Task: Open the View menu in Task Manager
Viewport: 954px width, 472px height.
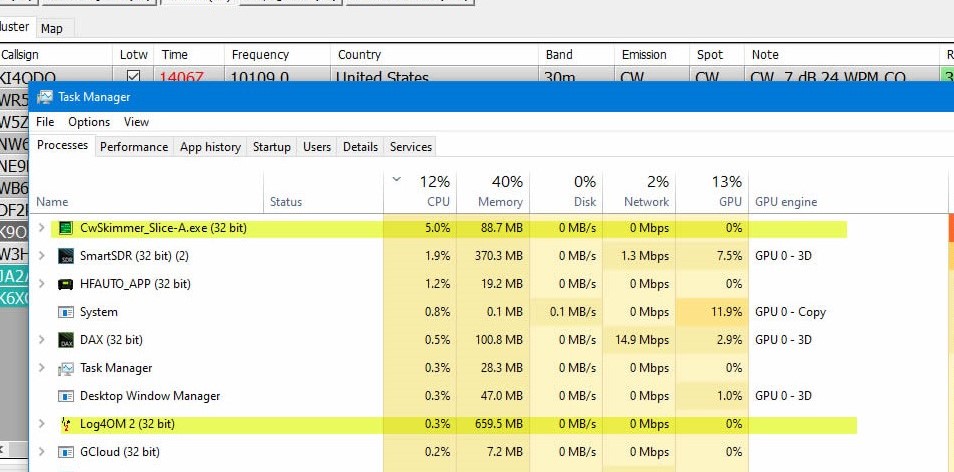Action: click(136, 122)
